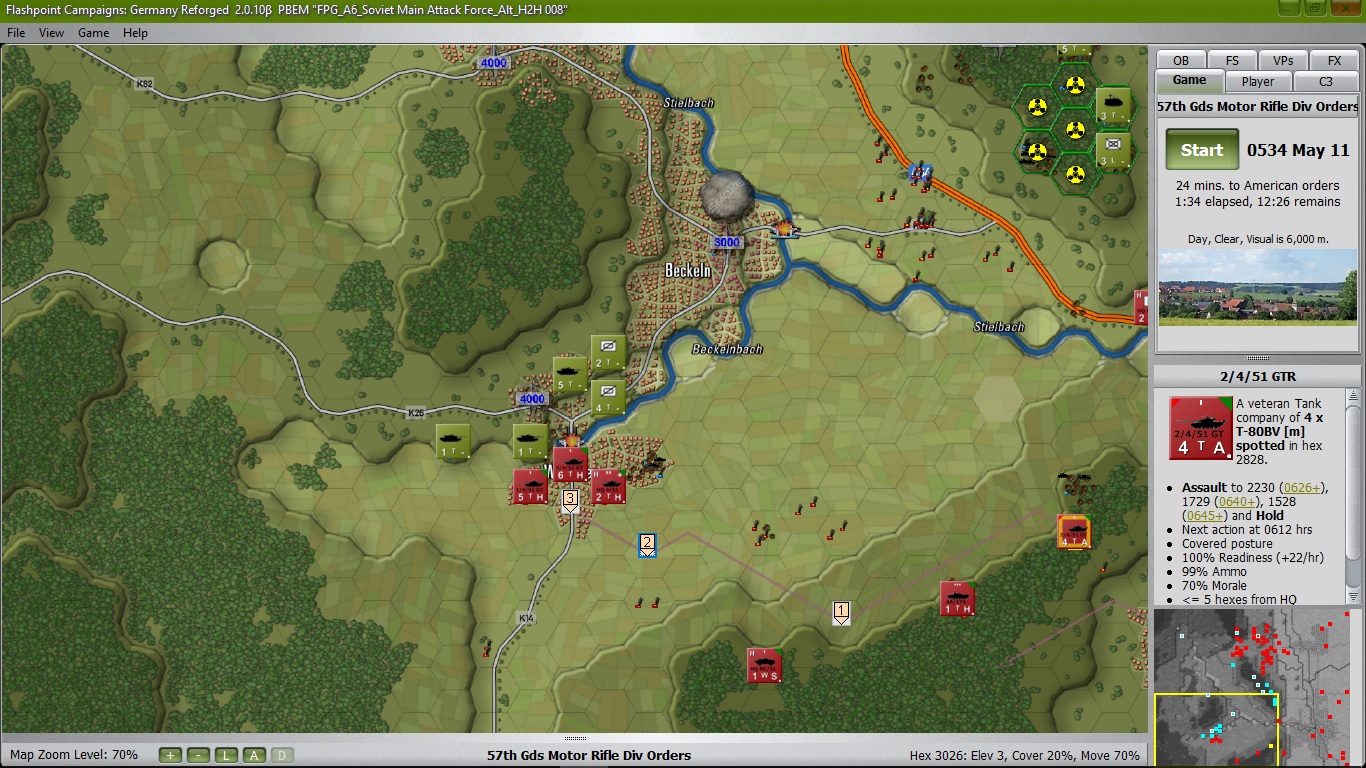
Task: Zoom out the map with minus button
Action: 198,755
